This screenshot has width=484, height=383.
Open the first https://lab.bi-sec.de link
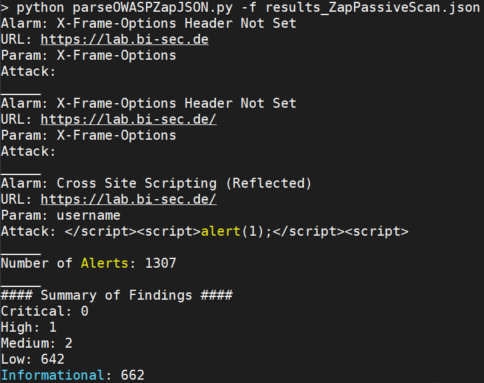(x=125, y=39)
